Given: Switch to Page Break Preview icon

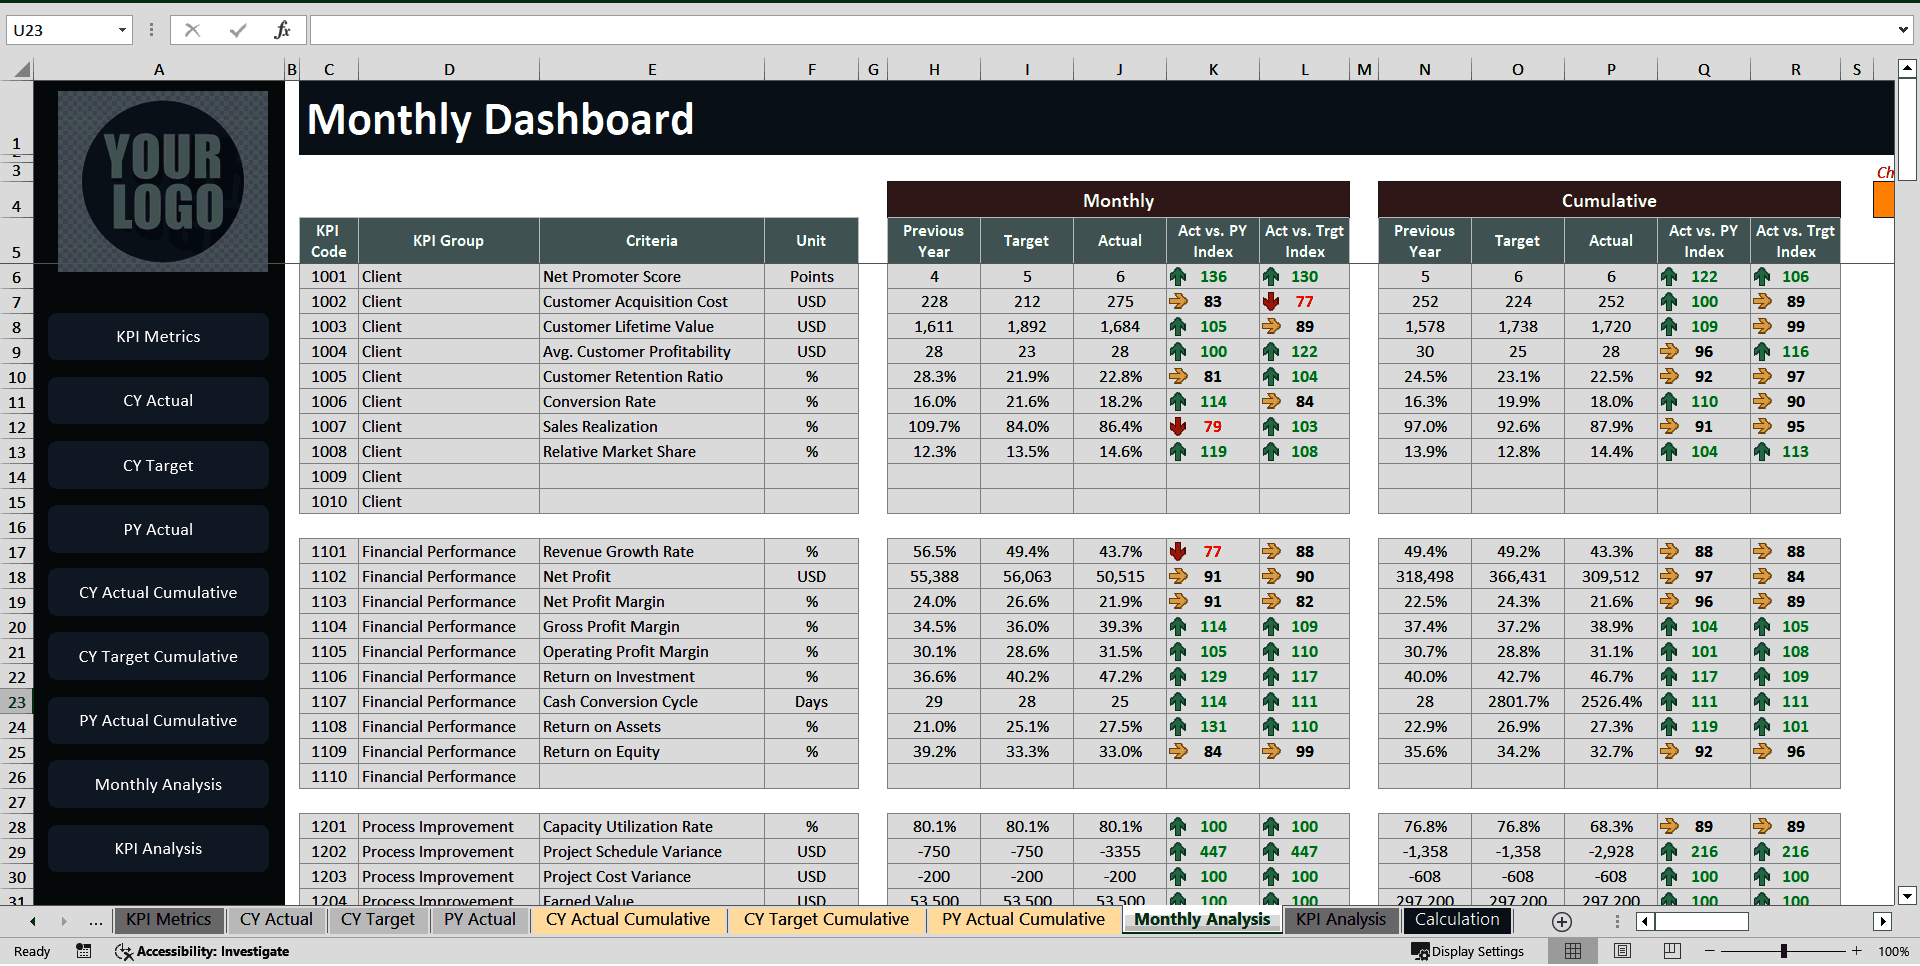Looking at the screenshot, I should [x=1672, y=951].
